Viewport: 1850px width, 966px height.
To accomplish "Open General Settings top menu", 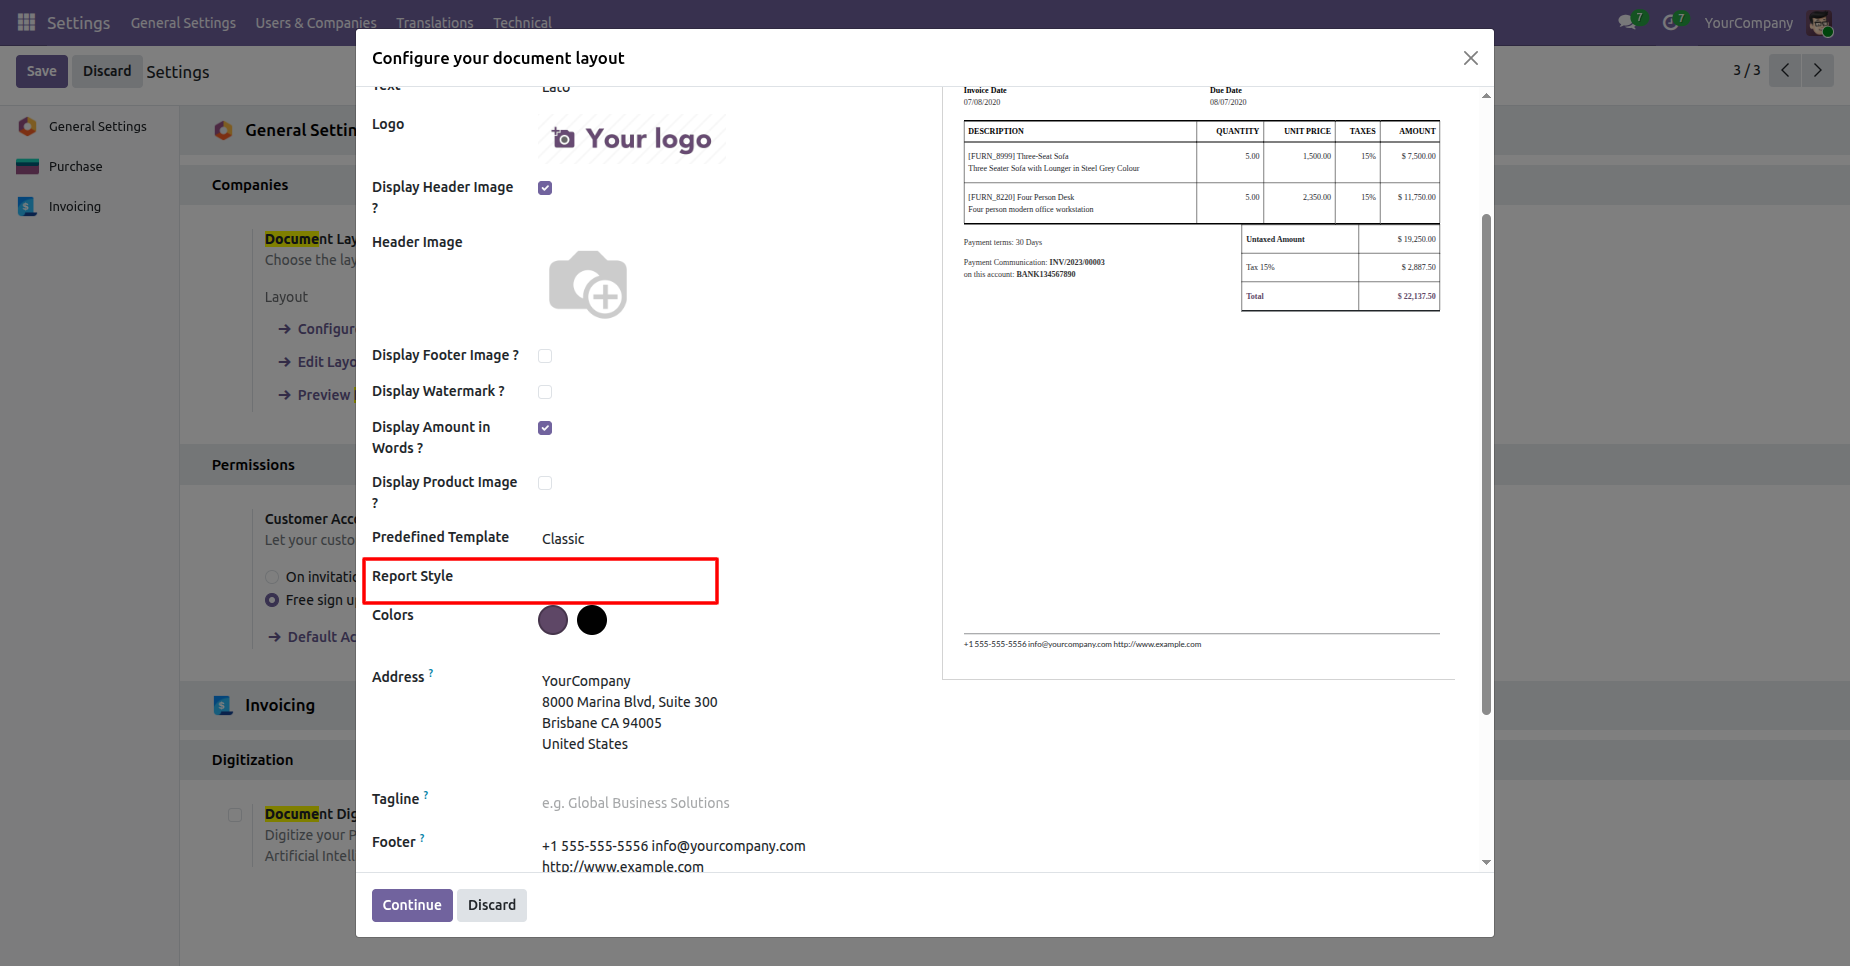I will click(183, 22).
